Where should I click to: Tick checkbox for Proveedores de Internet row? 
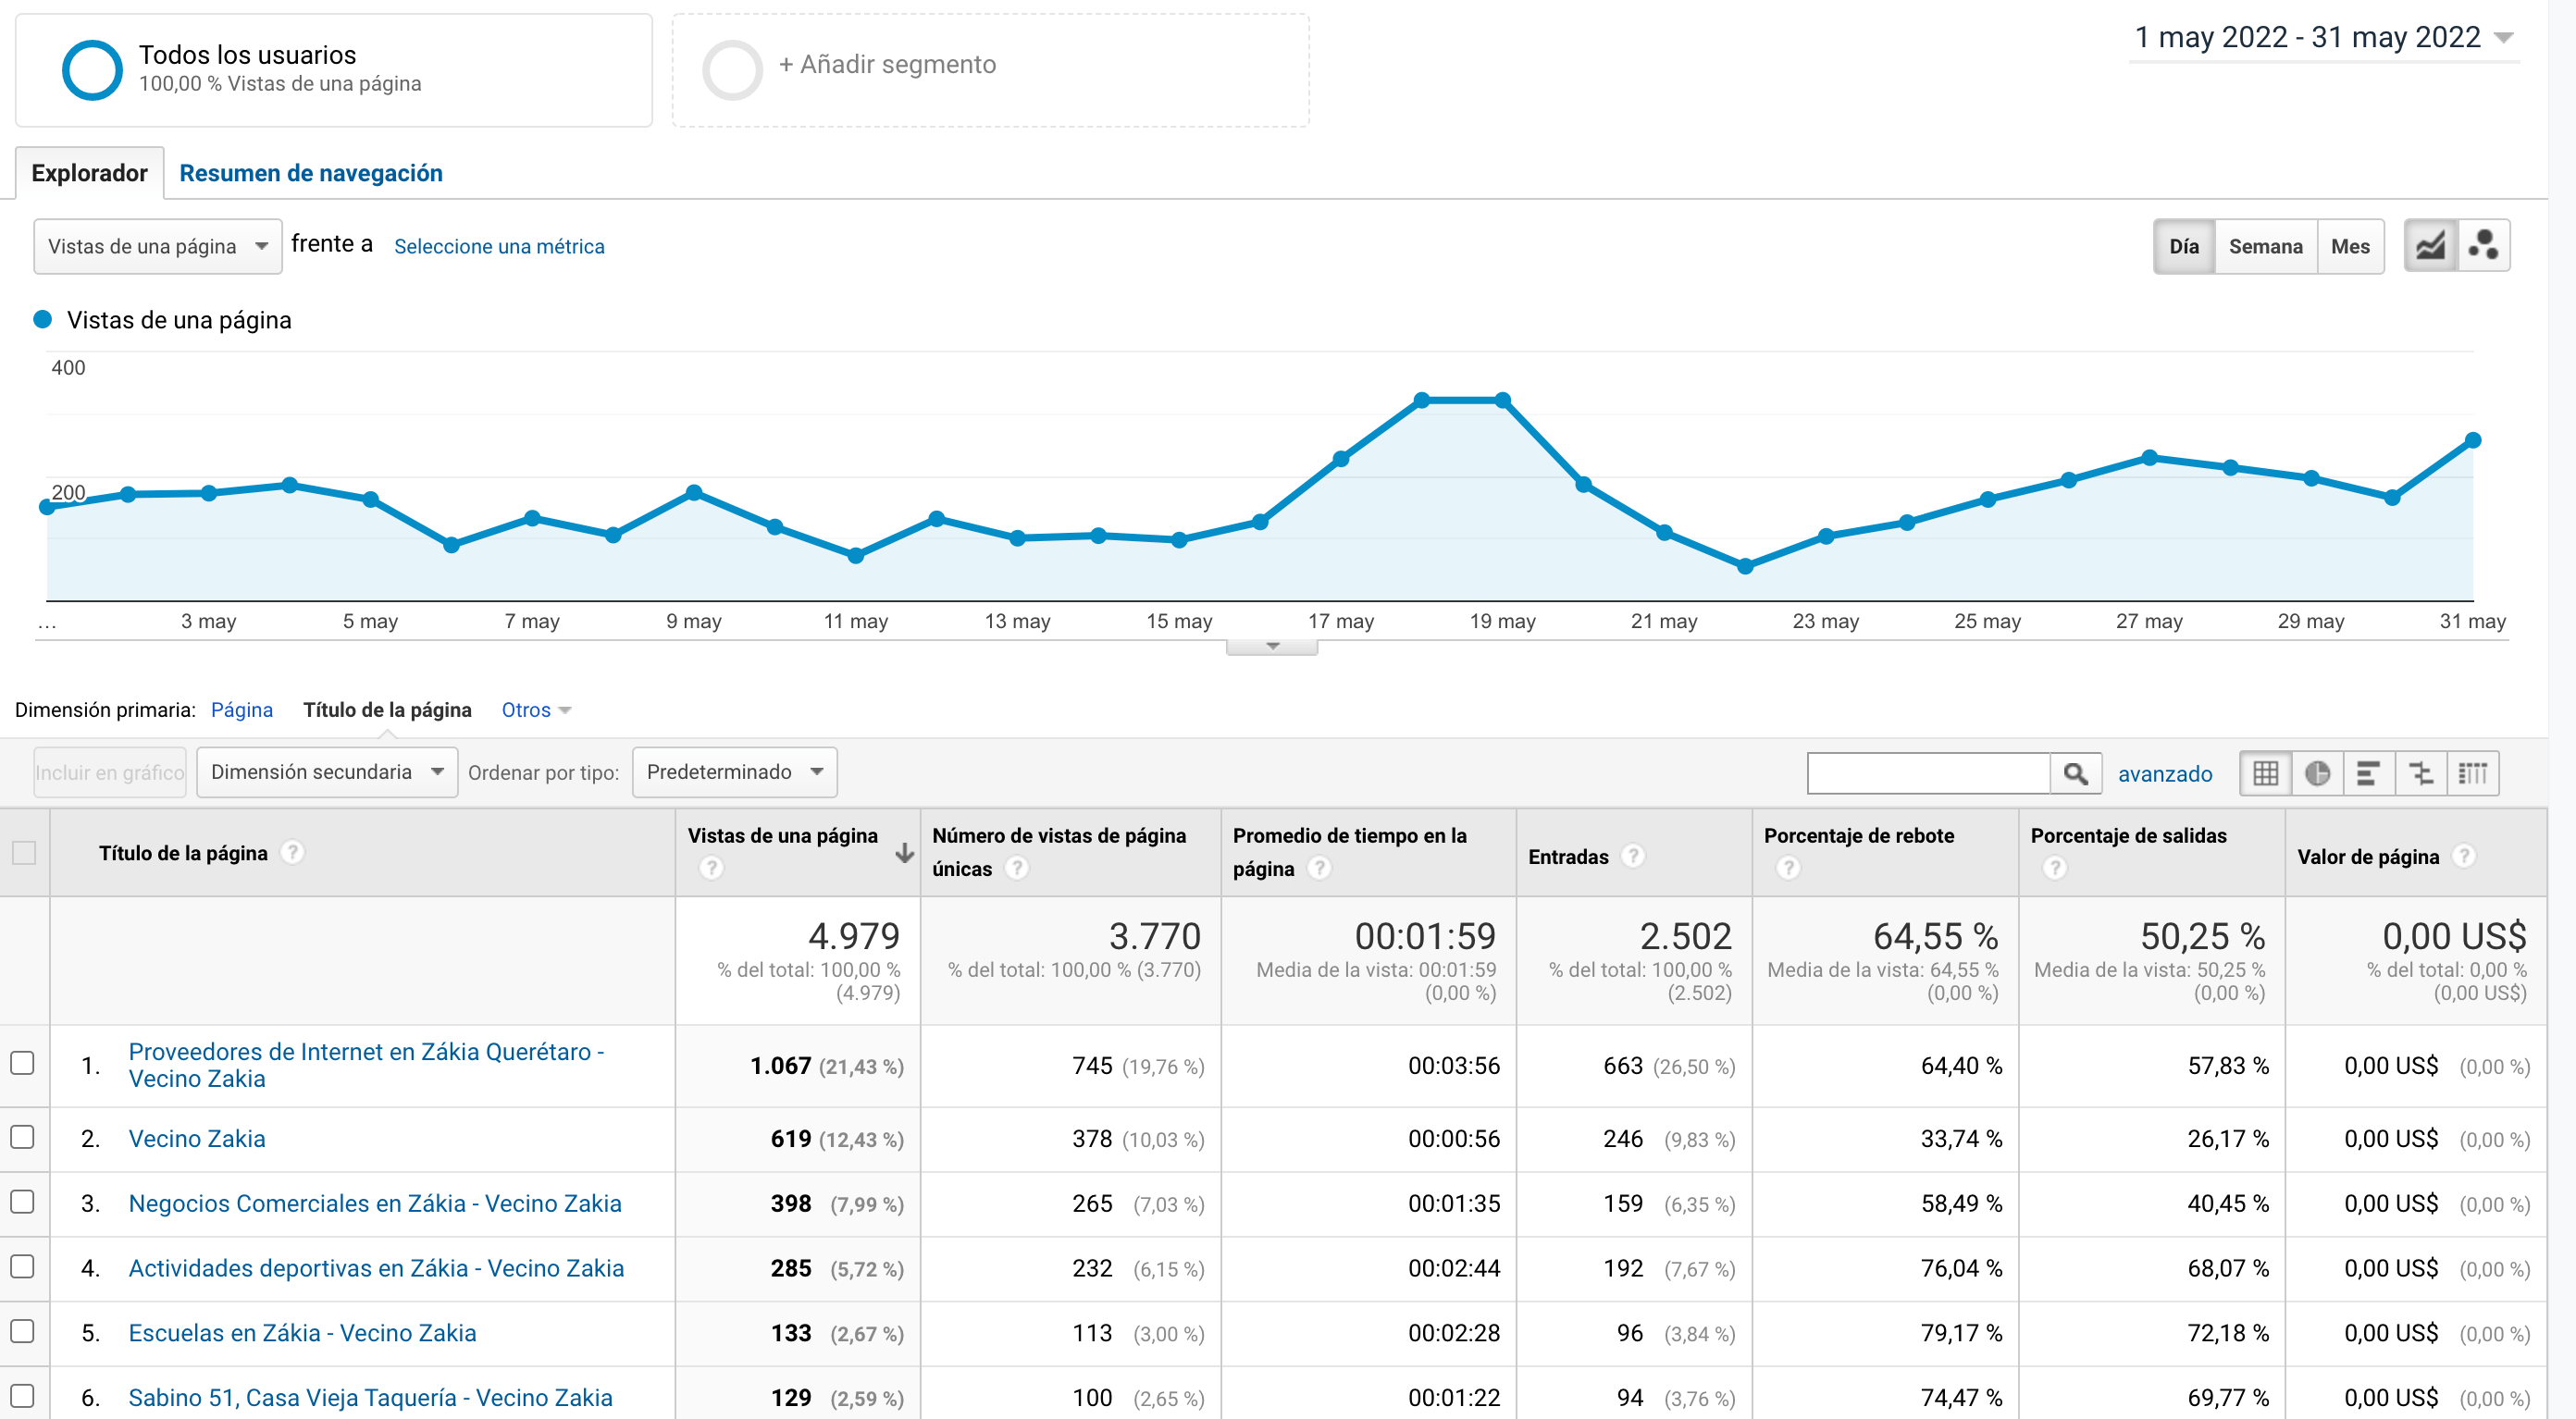coord(22,1063)
